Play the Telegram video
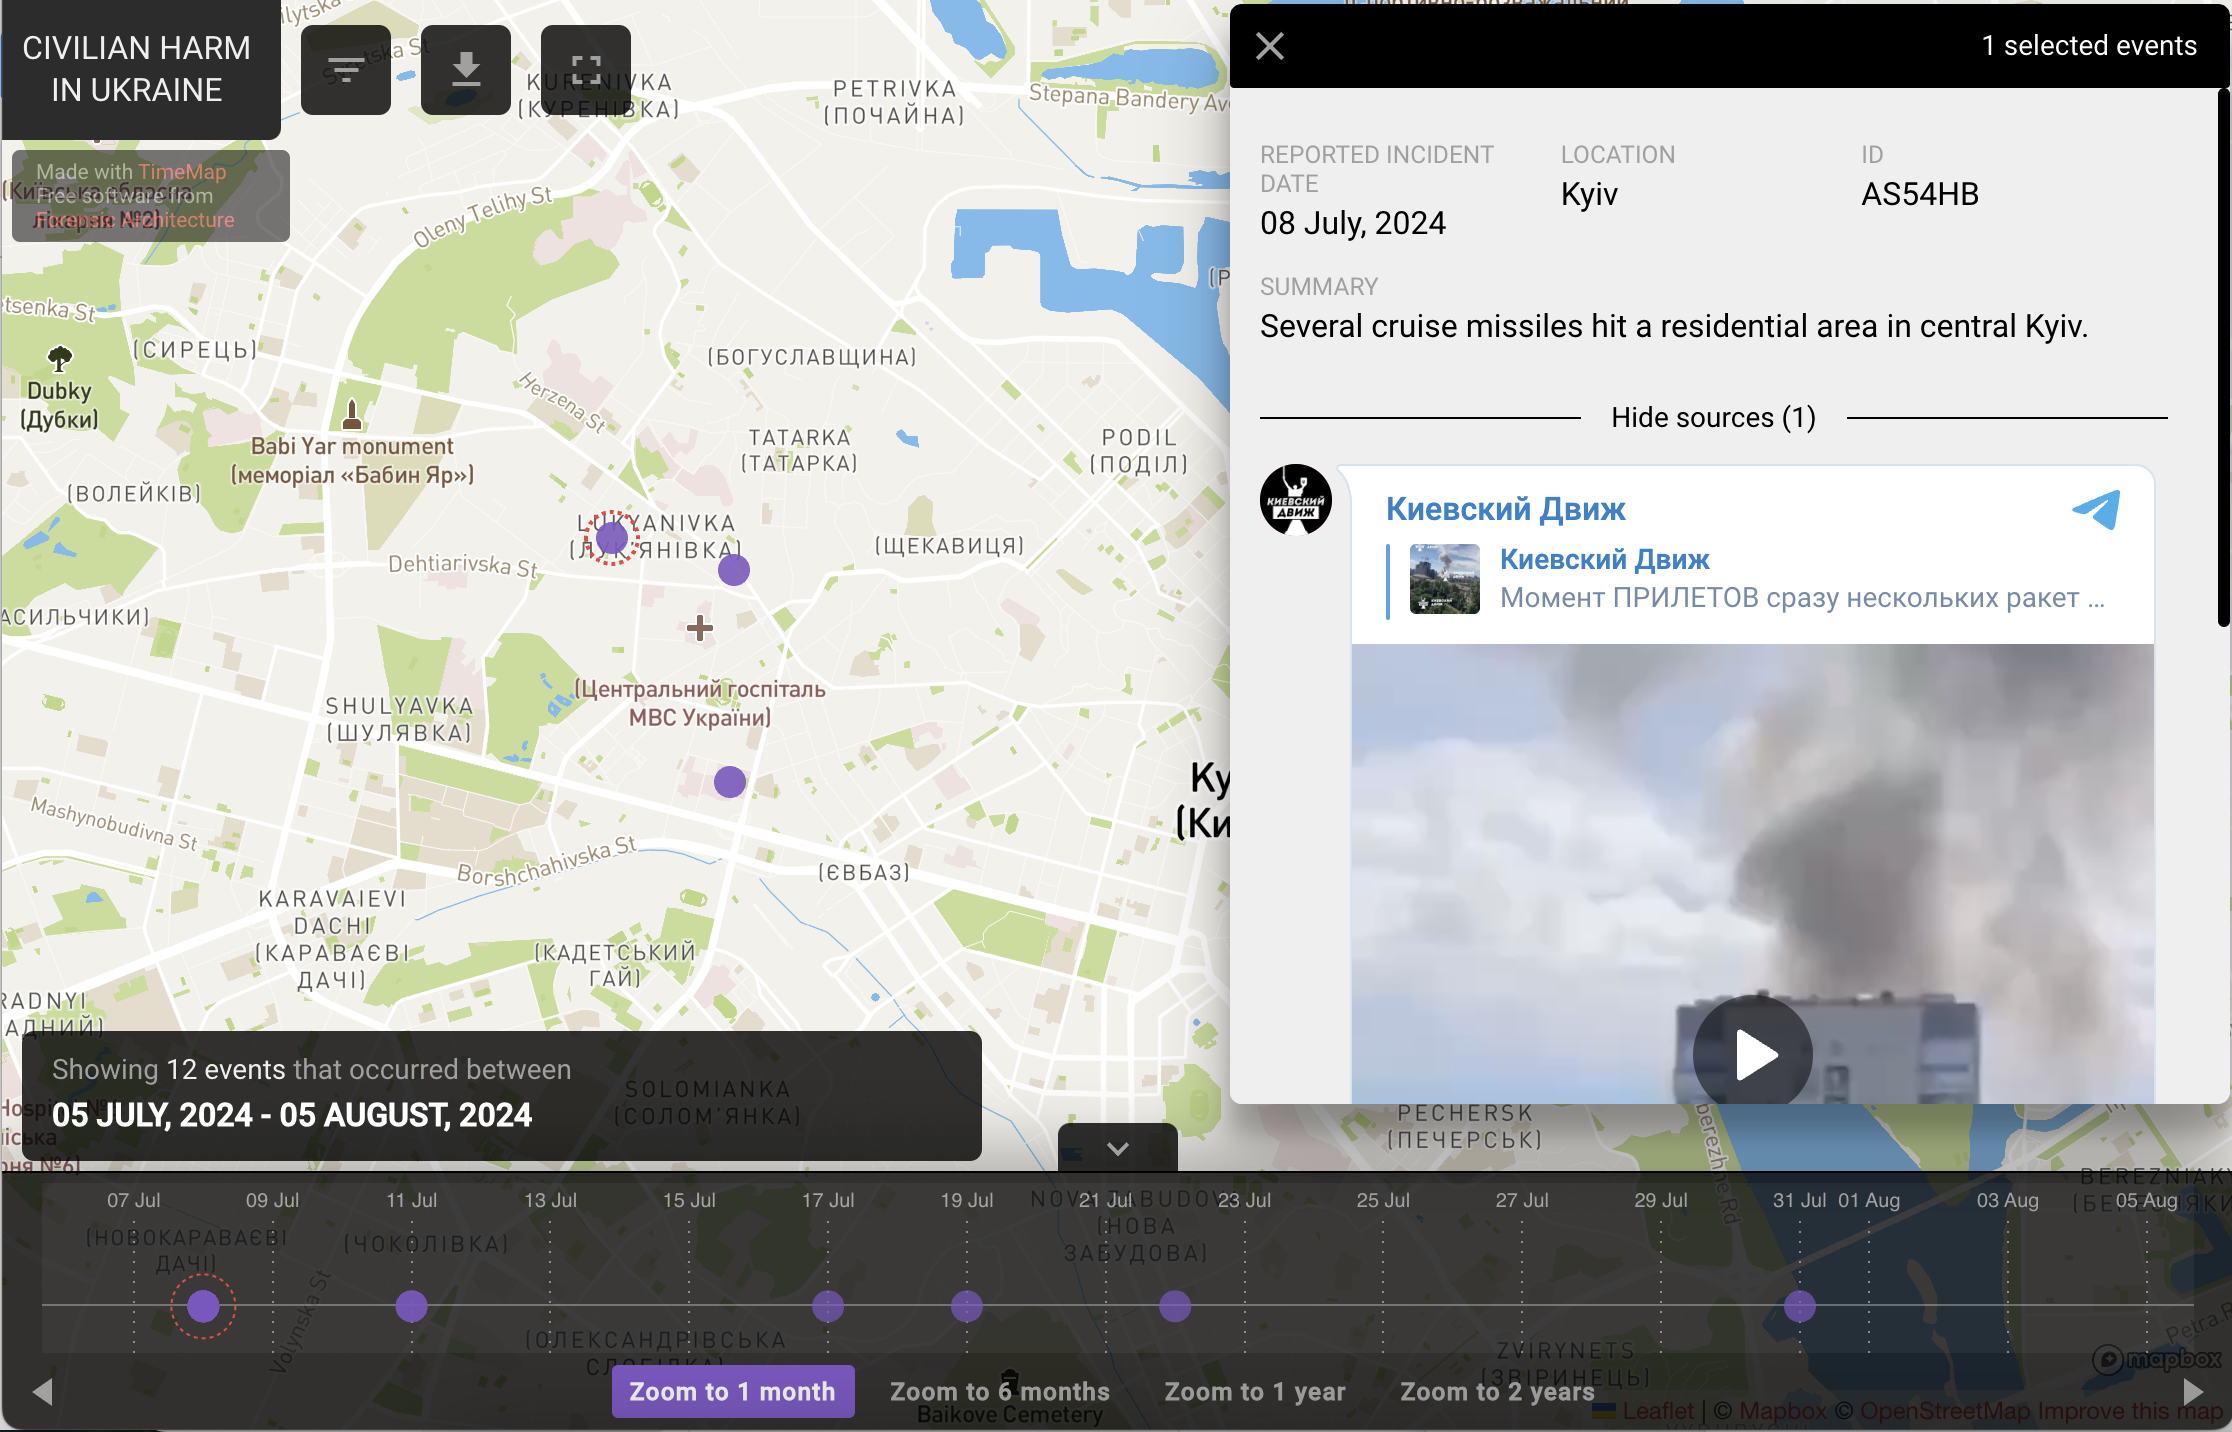 coord(1752,1054)
